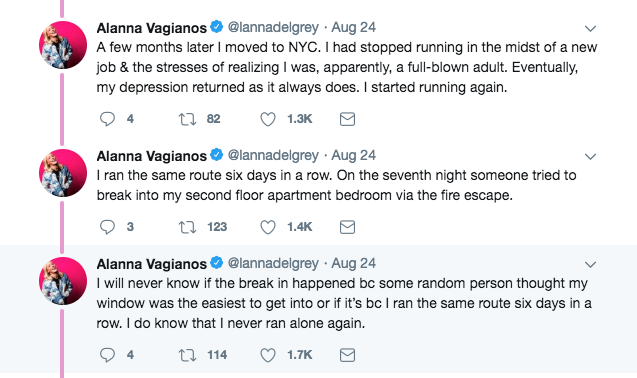
Task: Retweet the tweet with 123 retweets
Action: (188, 227)
